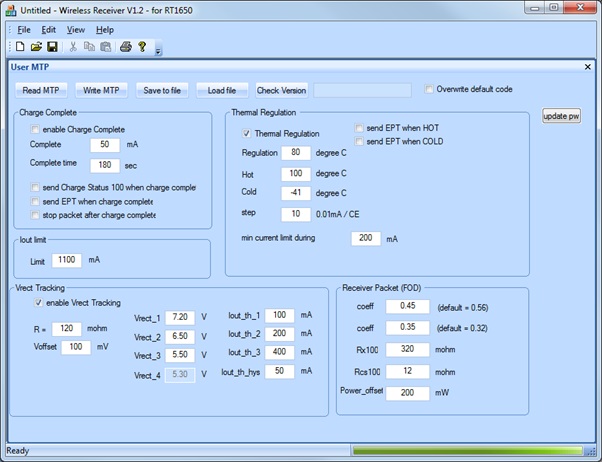The image size is (602, 462).
Task: Toggle send Charge Status 100 checkbox
Action: (x=35, y=187)
